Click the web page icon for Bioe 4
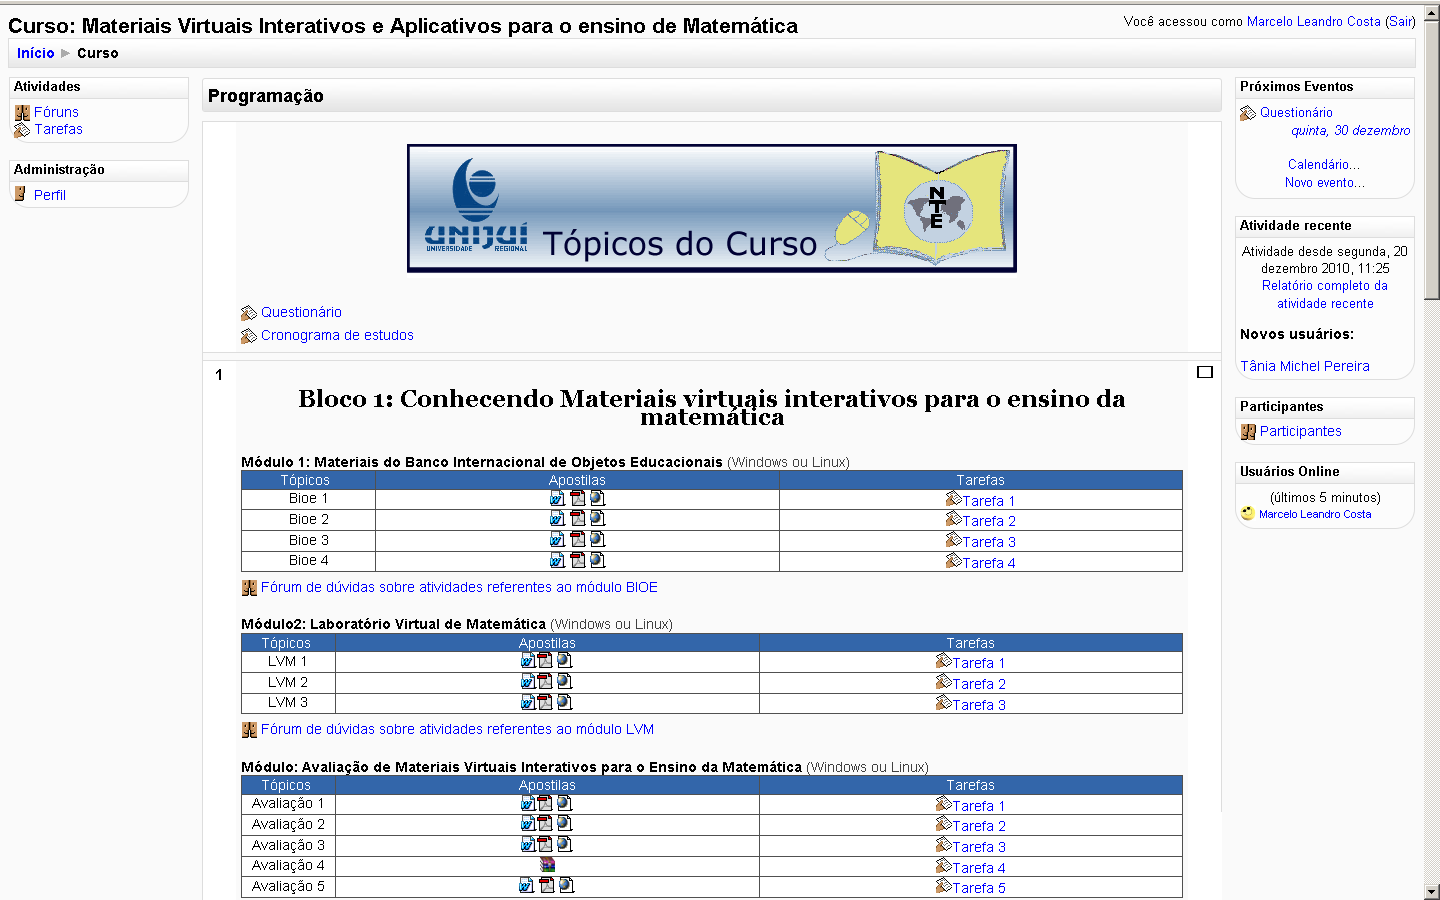 pyautogui.click(x=597, y=560)
